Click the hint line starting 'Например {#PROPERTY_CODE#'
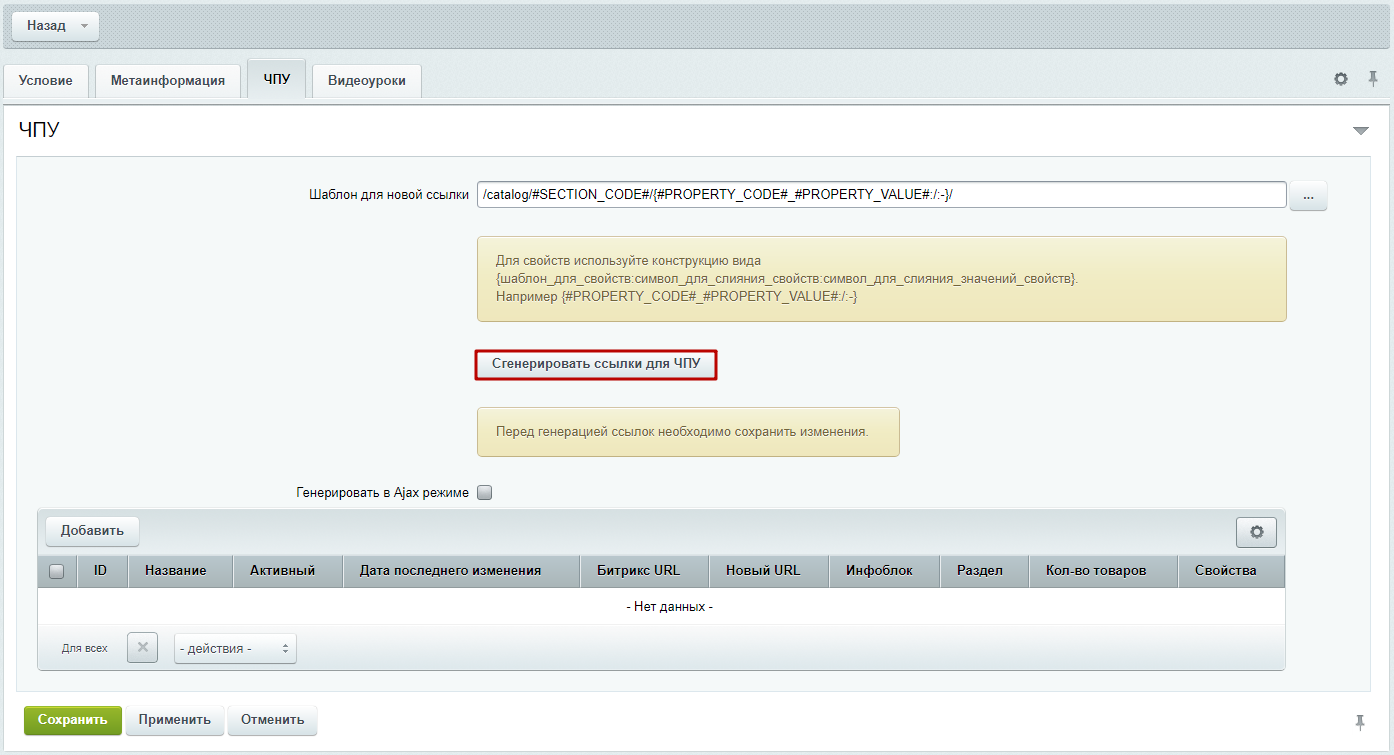Screen dimensions: 1394x755 [x=676, y=297]
